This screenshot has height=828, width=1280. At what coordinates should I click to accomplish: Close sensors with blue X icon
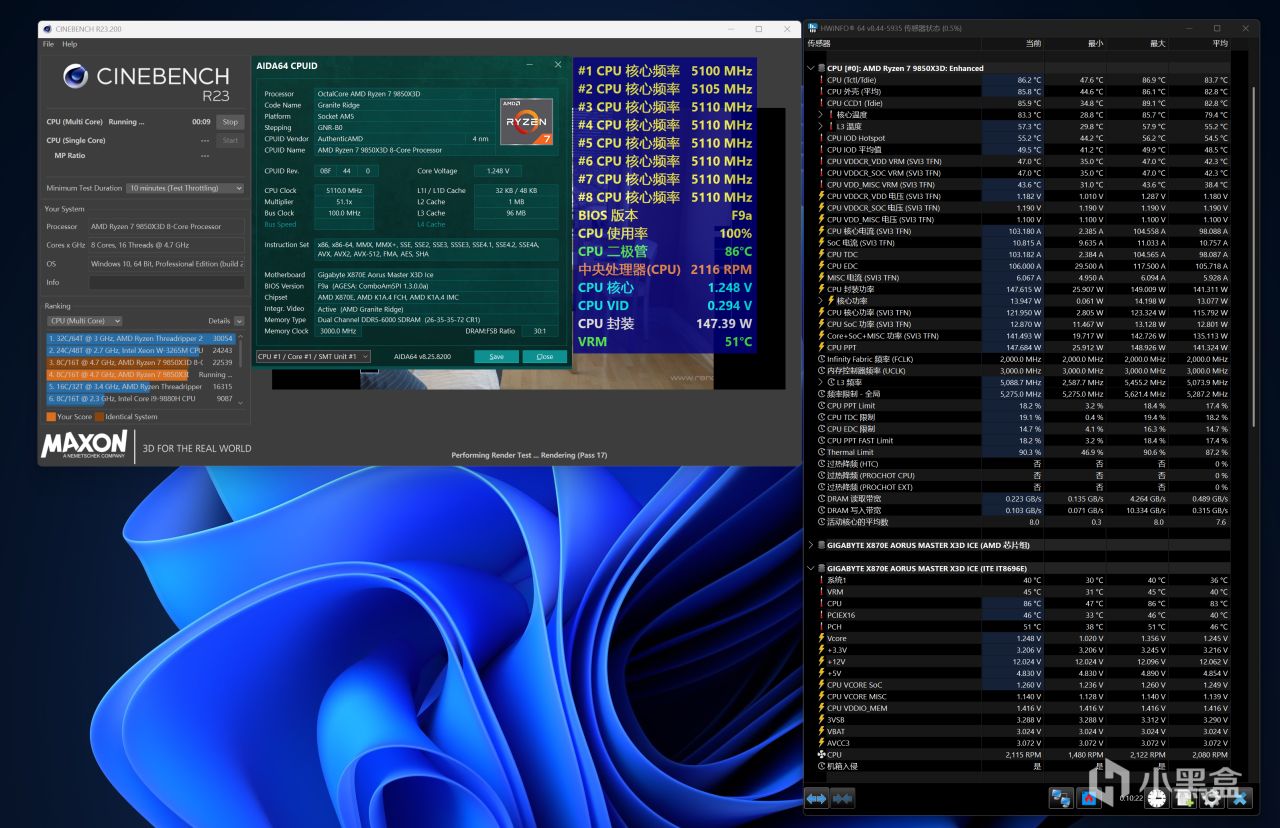1240,798
